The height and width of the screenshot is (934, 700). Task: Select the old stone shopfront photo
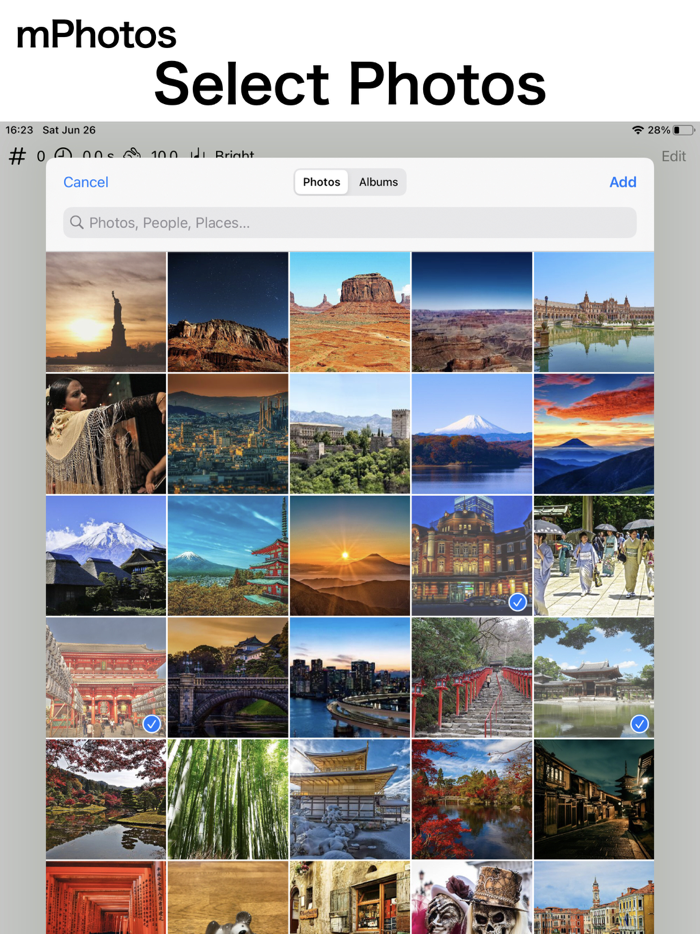click(350, 897)
